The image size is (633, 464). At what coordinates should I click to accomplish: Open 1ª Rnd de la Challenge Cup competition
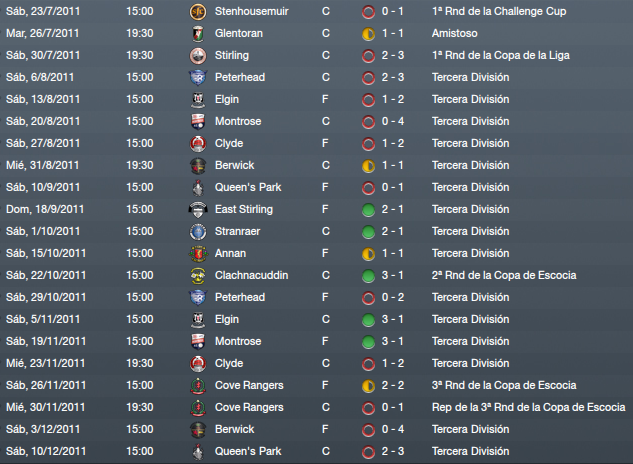point(499,11)
